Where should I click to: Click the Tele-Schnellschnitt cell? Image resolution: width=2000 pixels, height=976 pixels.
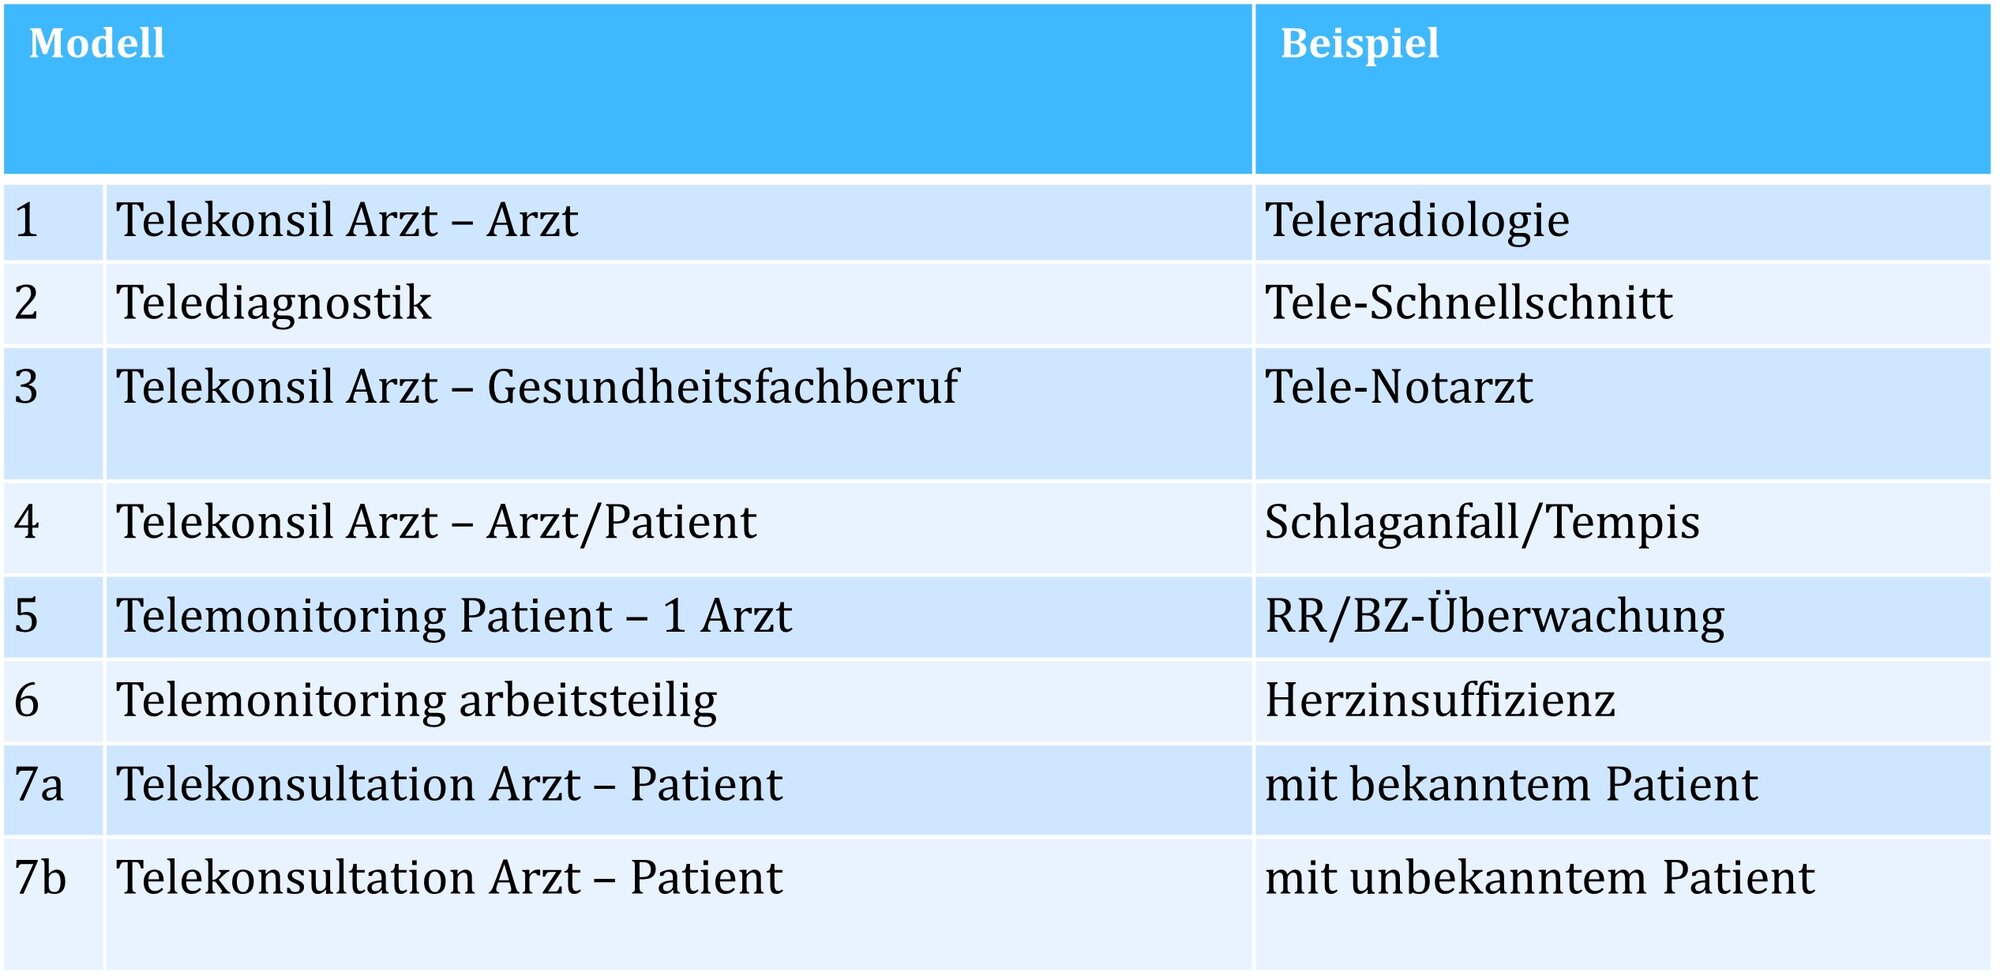[1468, 304]
